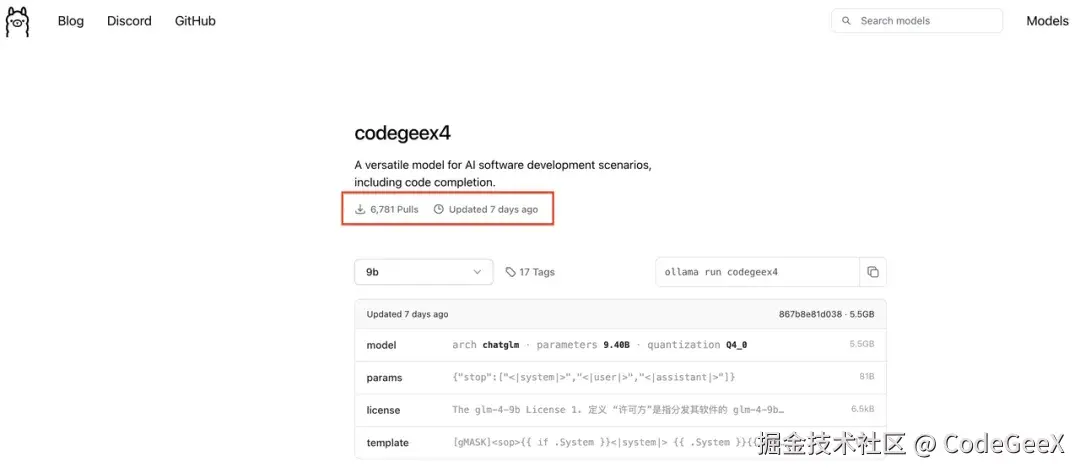Image resolution: width=1080 pixels, height=473 pixels.
Task: Open the params file row
Action: pyautogui.click(x=621, y=377)
